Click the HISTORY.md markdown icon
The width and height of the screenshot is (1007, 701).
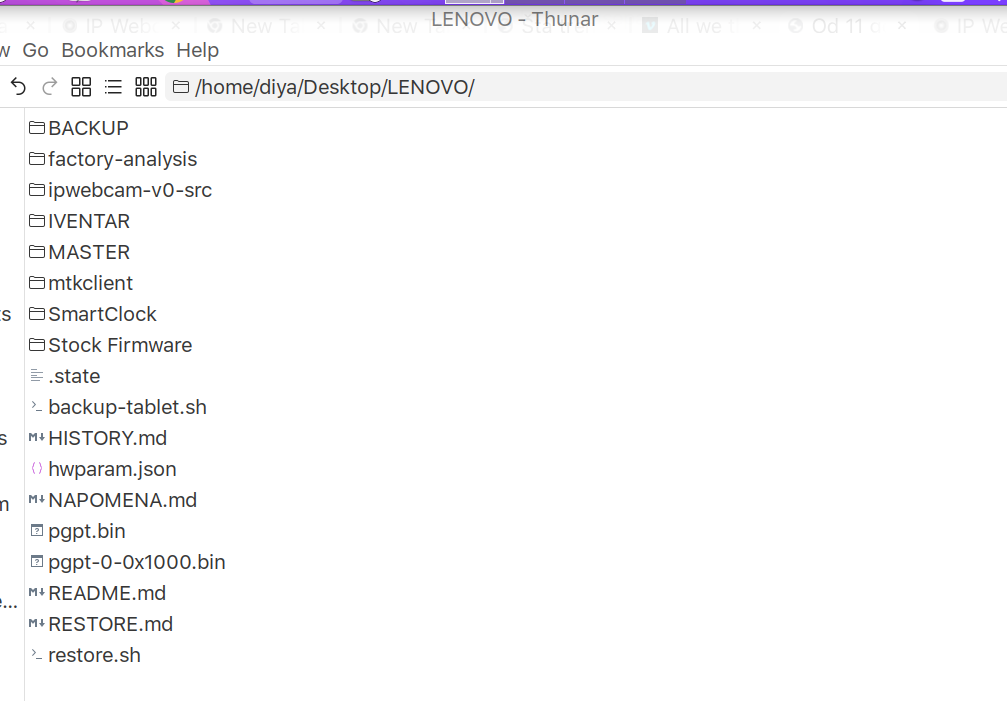[x=37, y=438]
